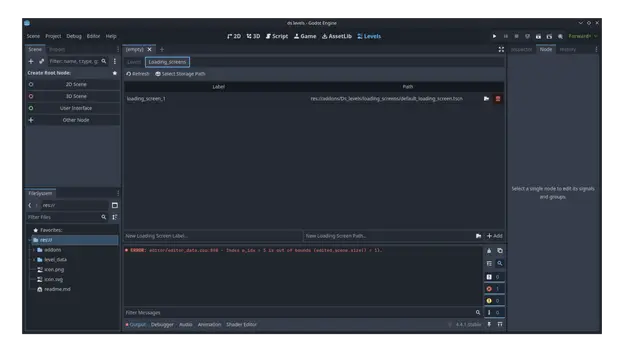624x360 pixels.
Task: Open Scene dock extra options menu
Action: [x=115, y=61]
